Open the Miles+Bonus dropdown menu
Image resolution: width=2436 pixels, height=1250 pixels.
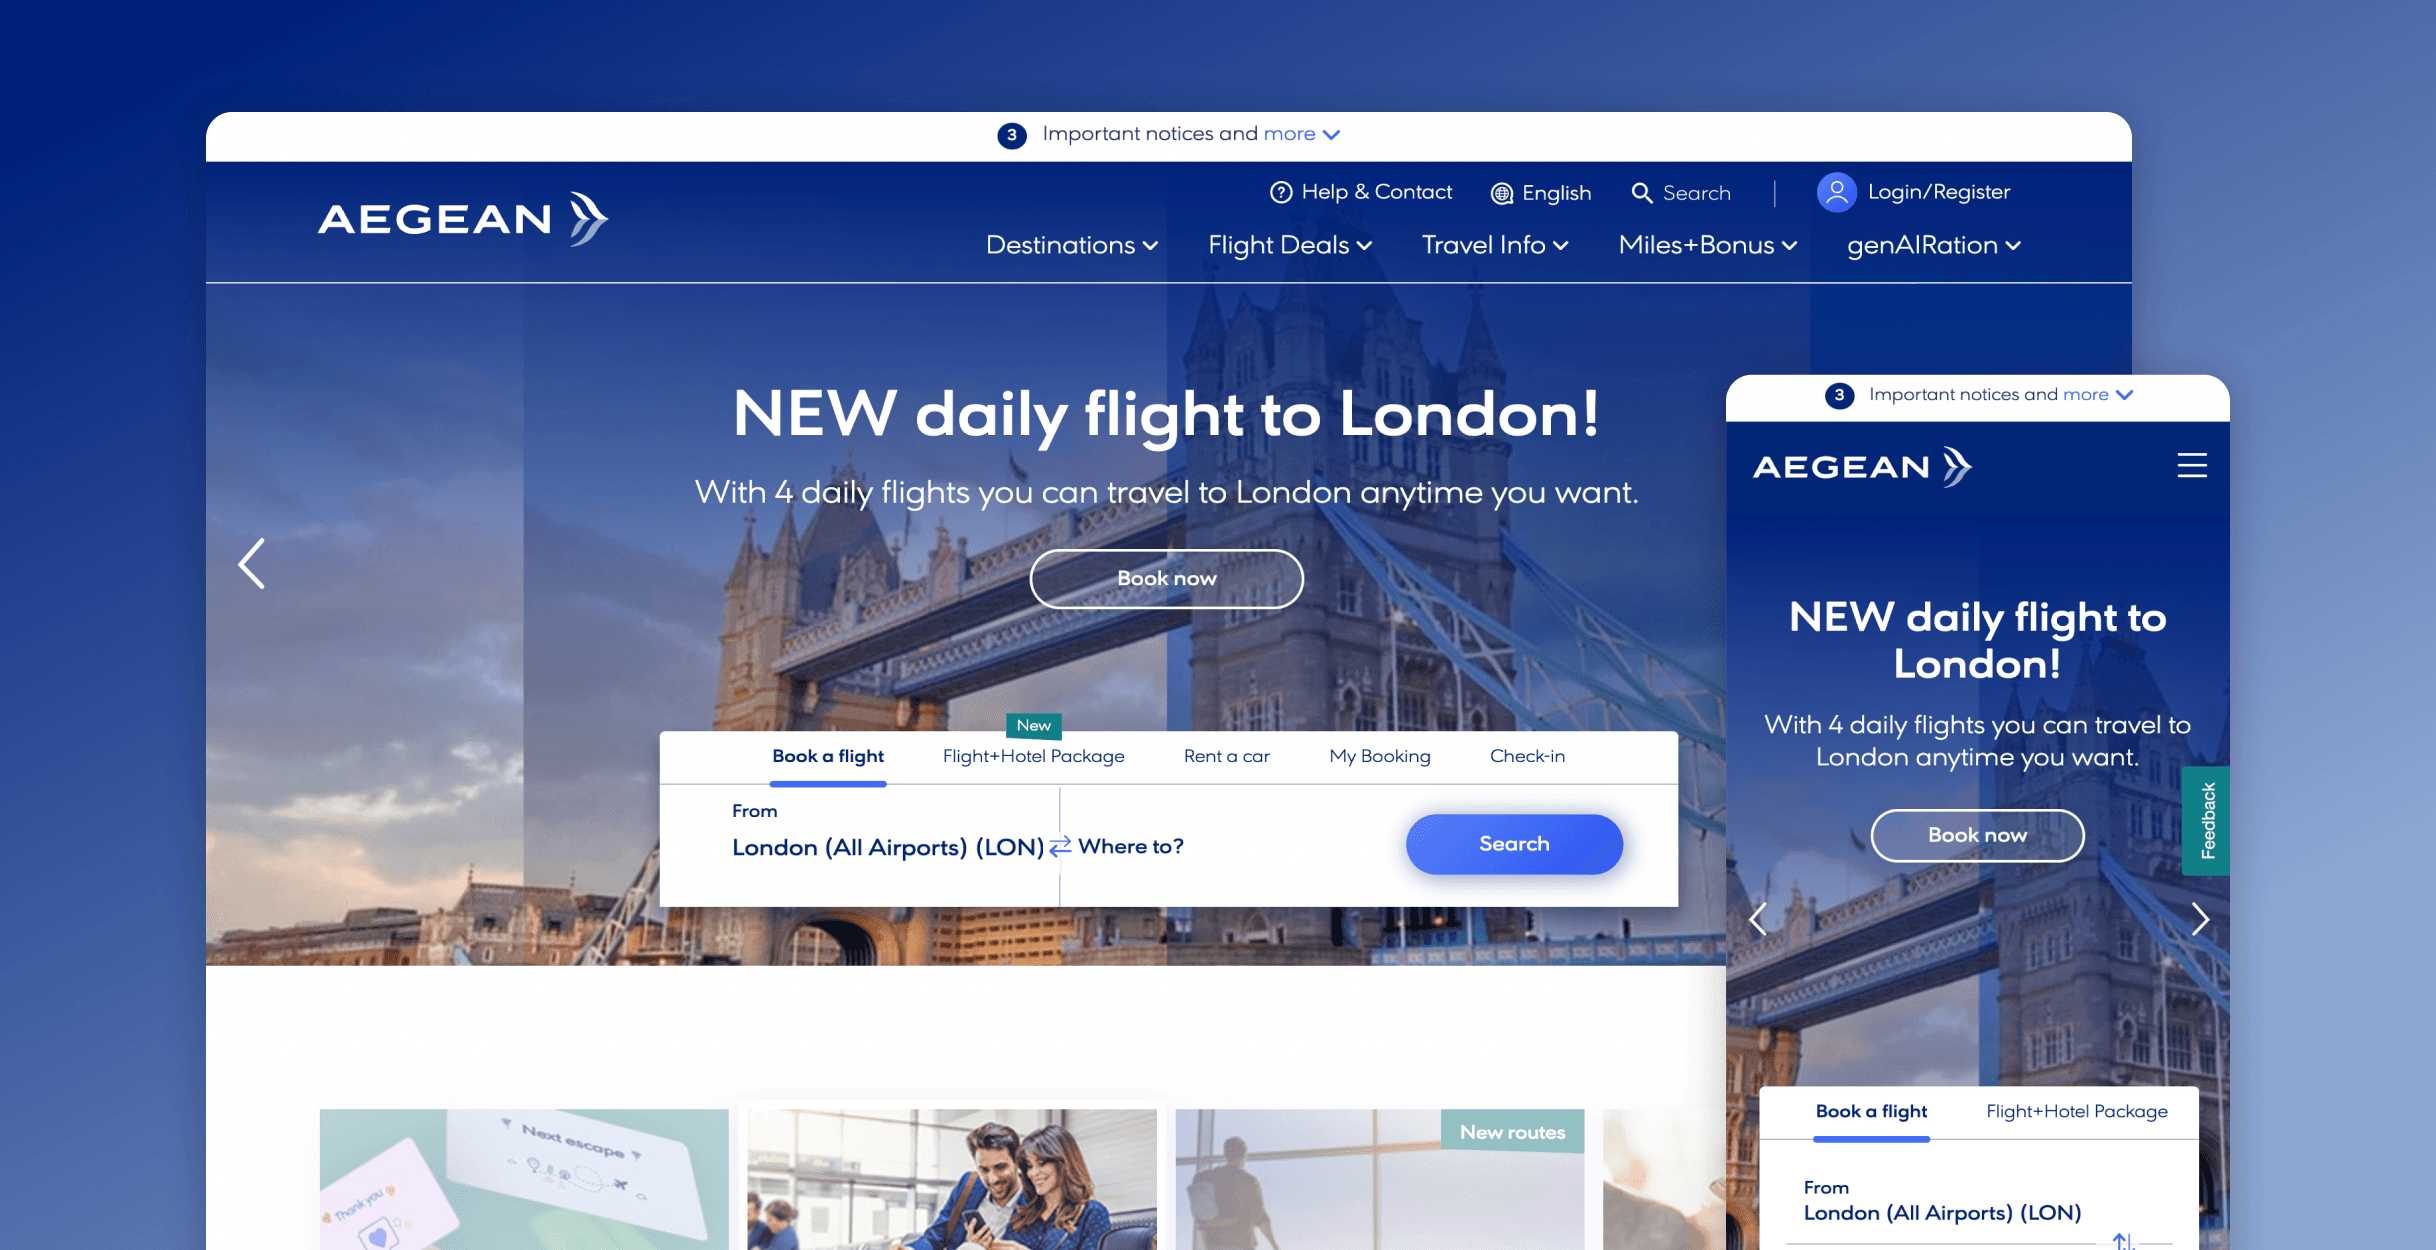[x=1708, y=245]
